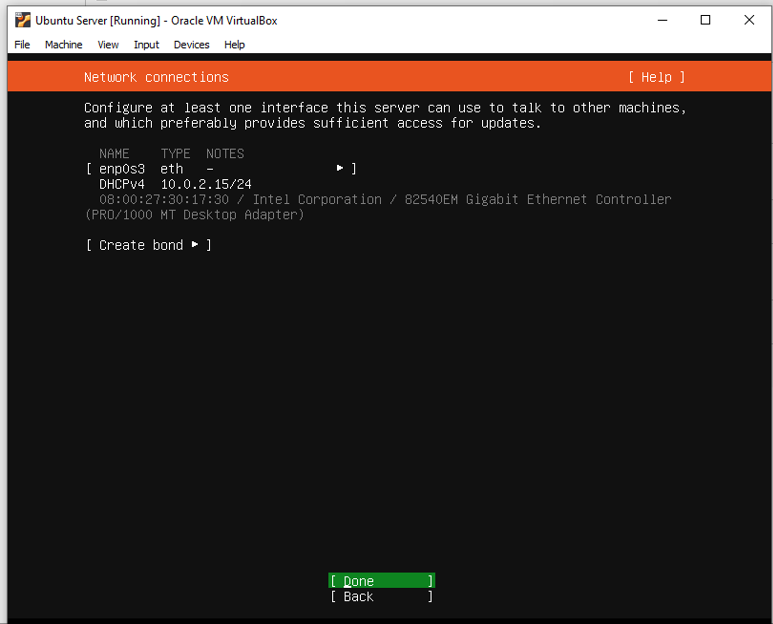Open the Help menu in menu bar

[234, 45]
